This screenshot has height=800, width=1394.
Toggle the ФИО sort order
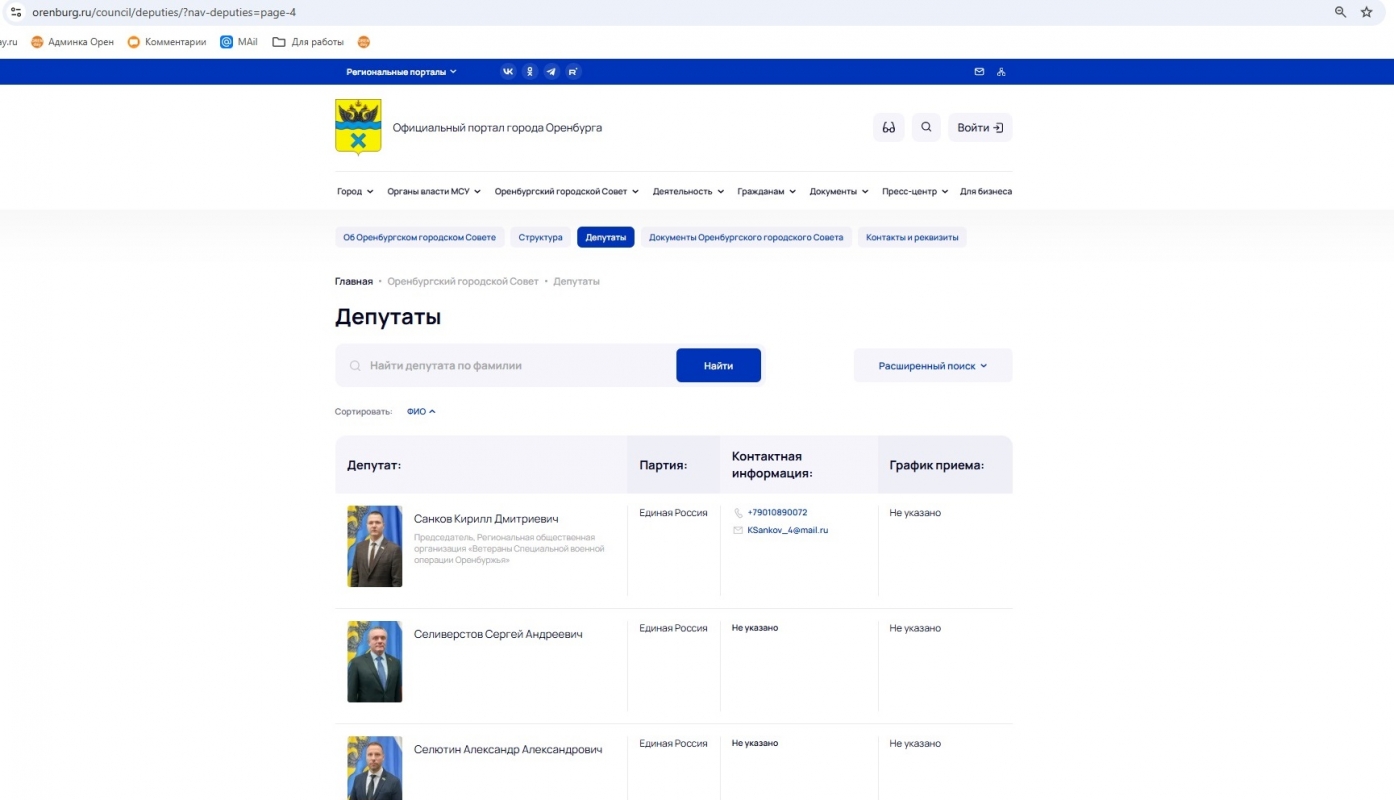tap(421, 412)
